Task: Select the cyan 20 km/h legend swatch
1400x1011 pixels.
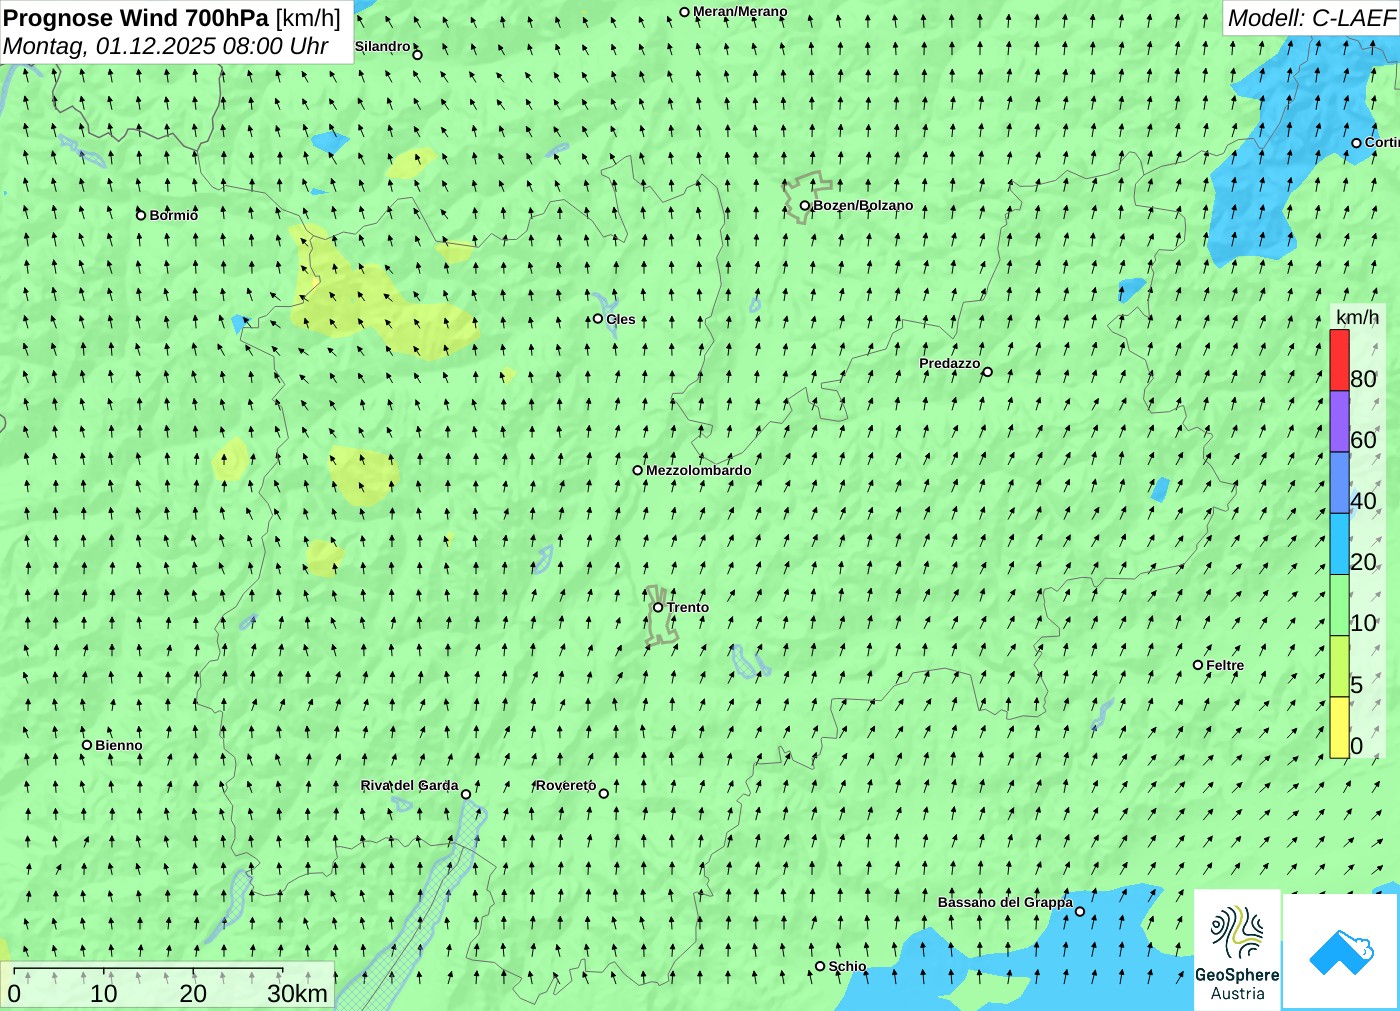Action: [x=1339, y=544]
